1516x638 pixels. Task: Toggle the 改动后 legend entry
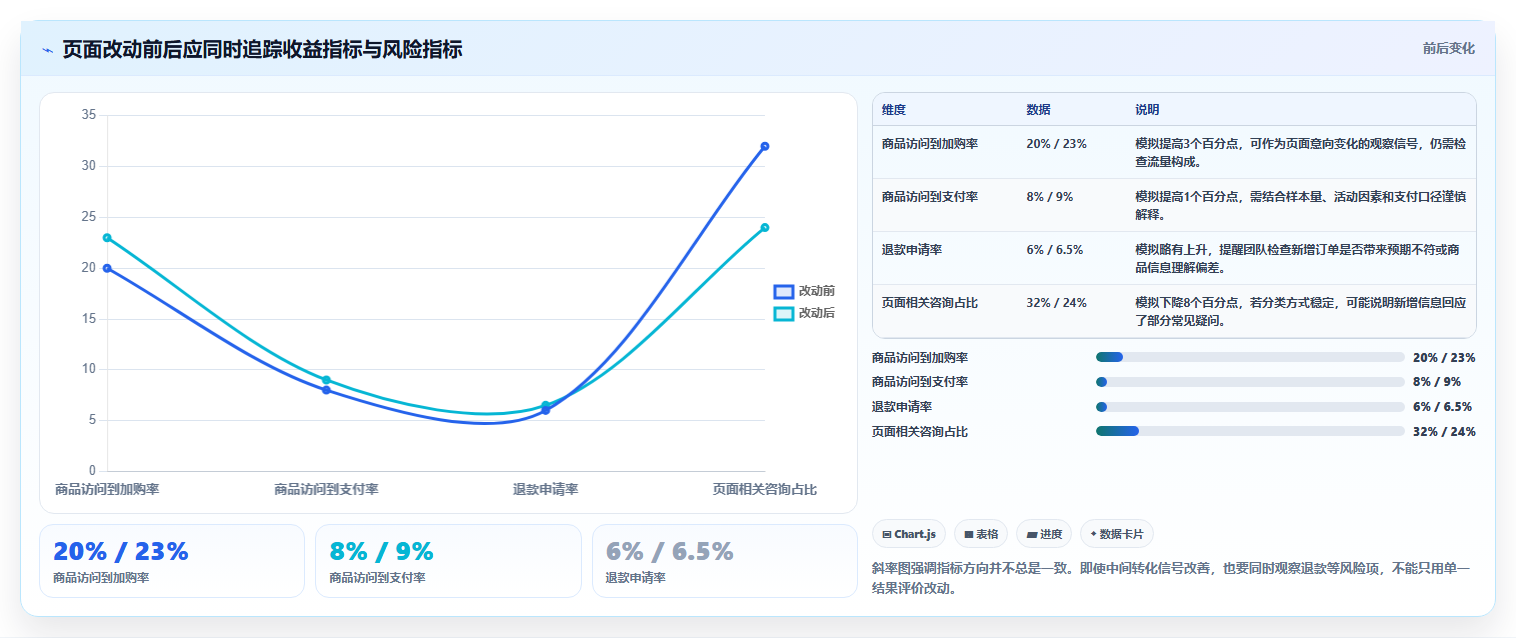[x=804, y=313]
